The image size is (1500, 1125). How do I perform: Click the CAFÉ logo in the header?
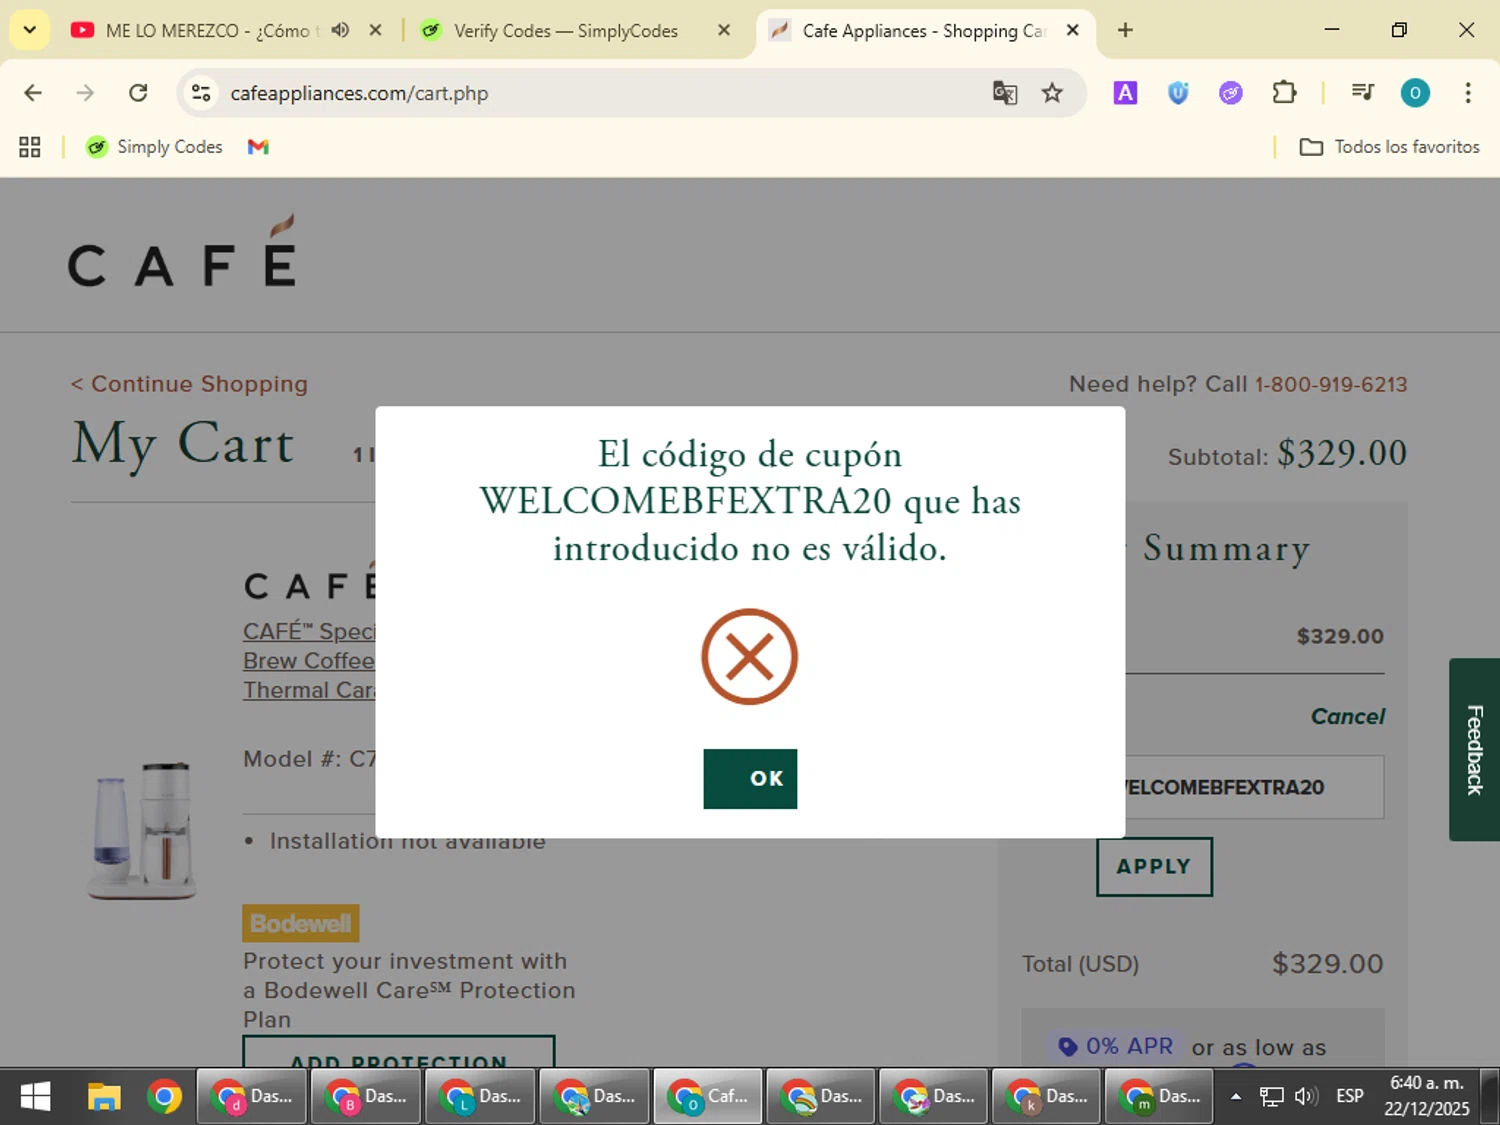point(183,251)
